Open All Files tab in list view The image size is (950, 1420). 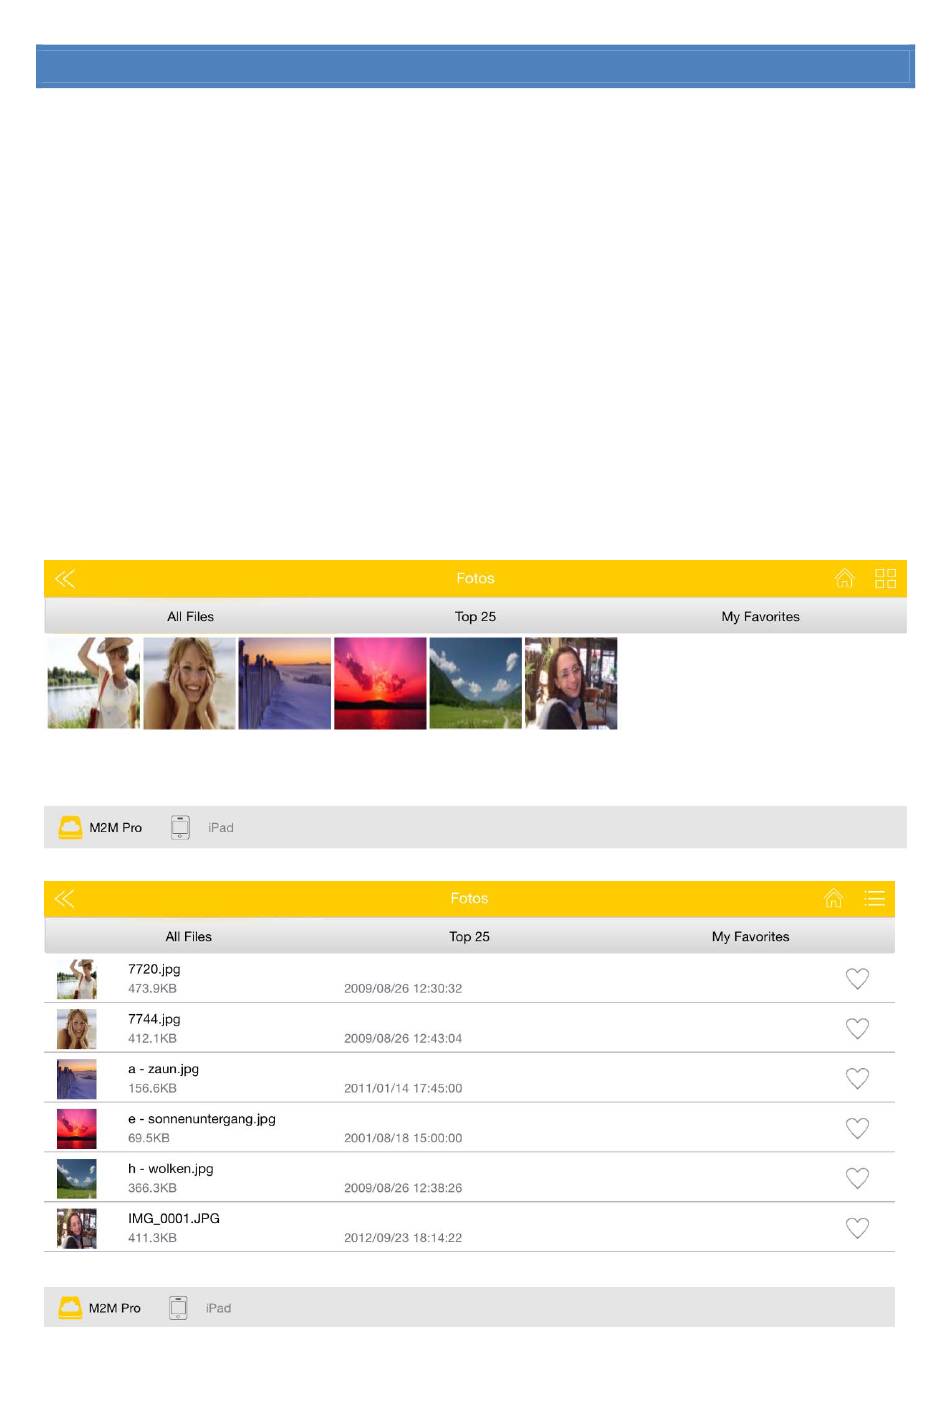point(188,937)
